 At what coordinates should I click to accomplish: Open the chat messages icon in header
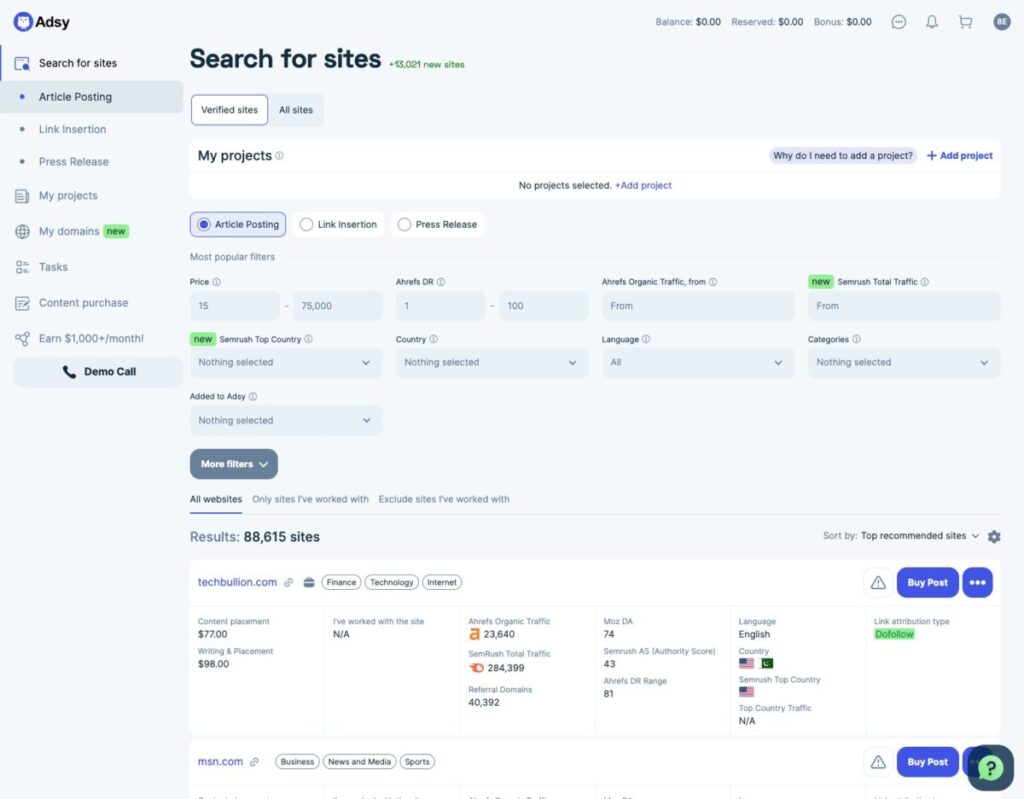coord(899,22)
